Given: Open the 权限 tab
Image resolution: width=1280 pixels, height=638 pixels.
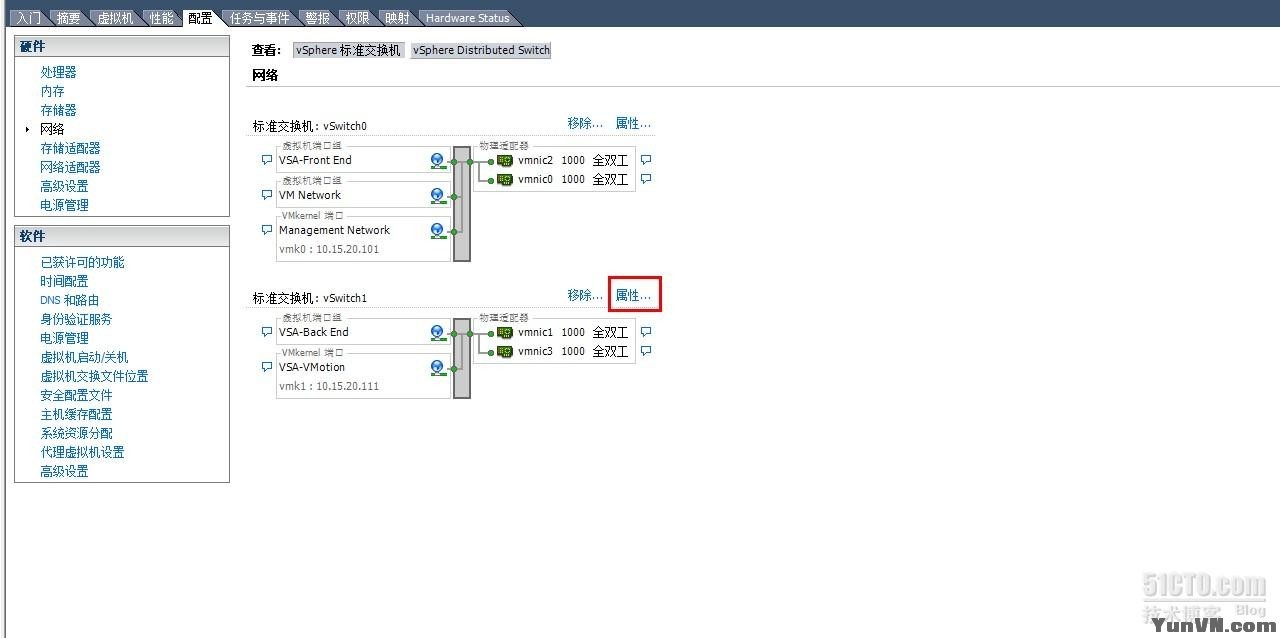Looking at the screenshot, I should (x=357, y=18).
